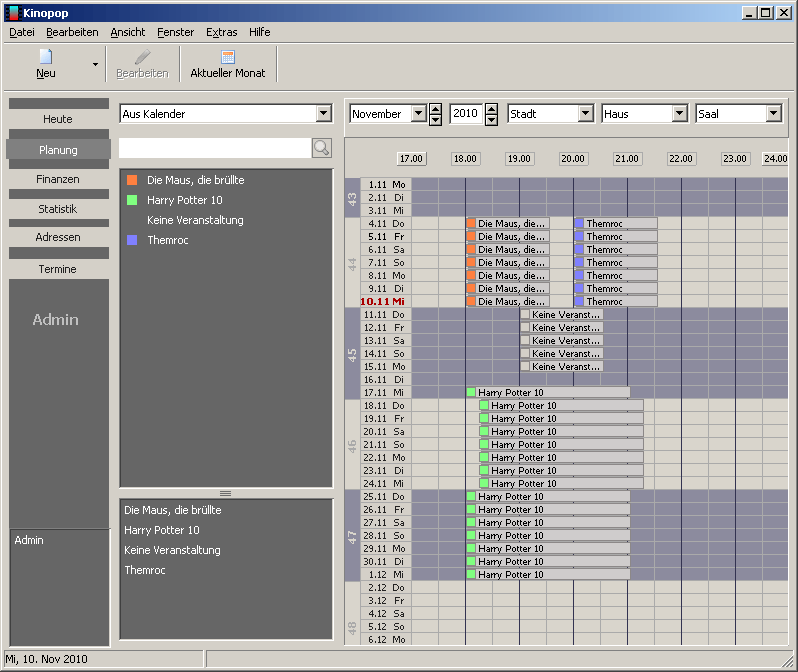Open the Saal combo box
The image size is (798, 672).
click(x=773, y=114)
